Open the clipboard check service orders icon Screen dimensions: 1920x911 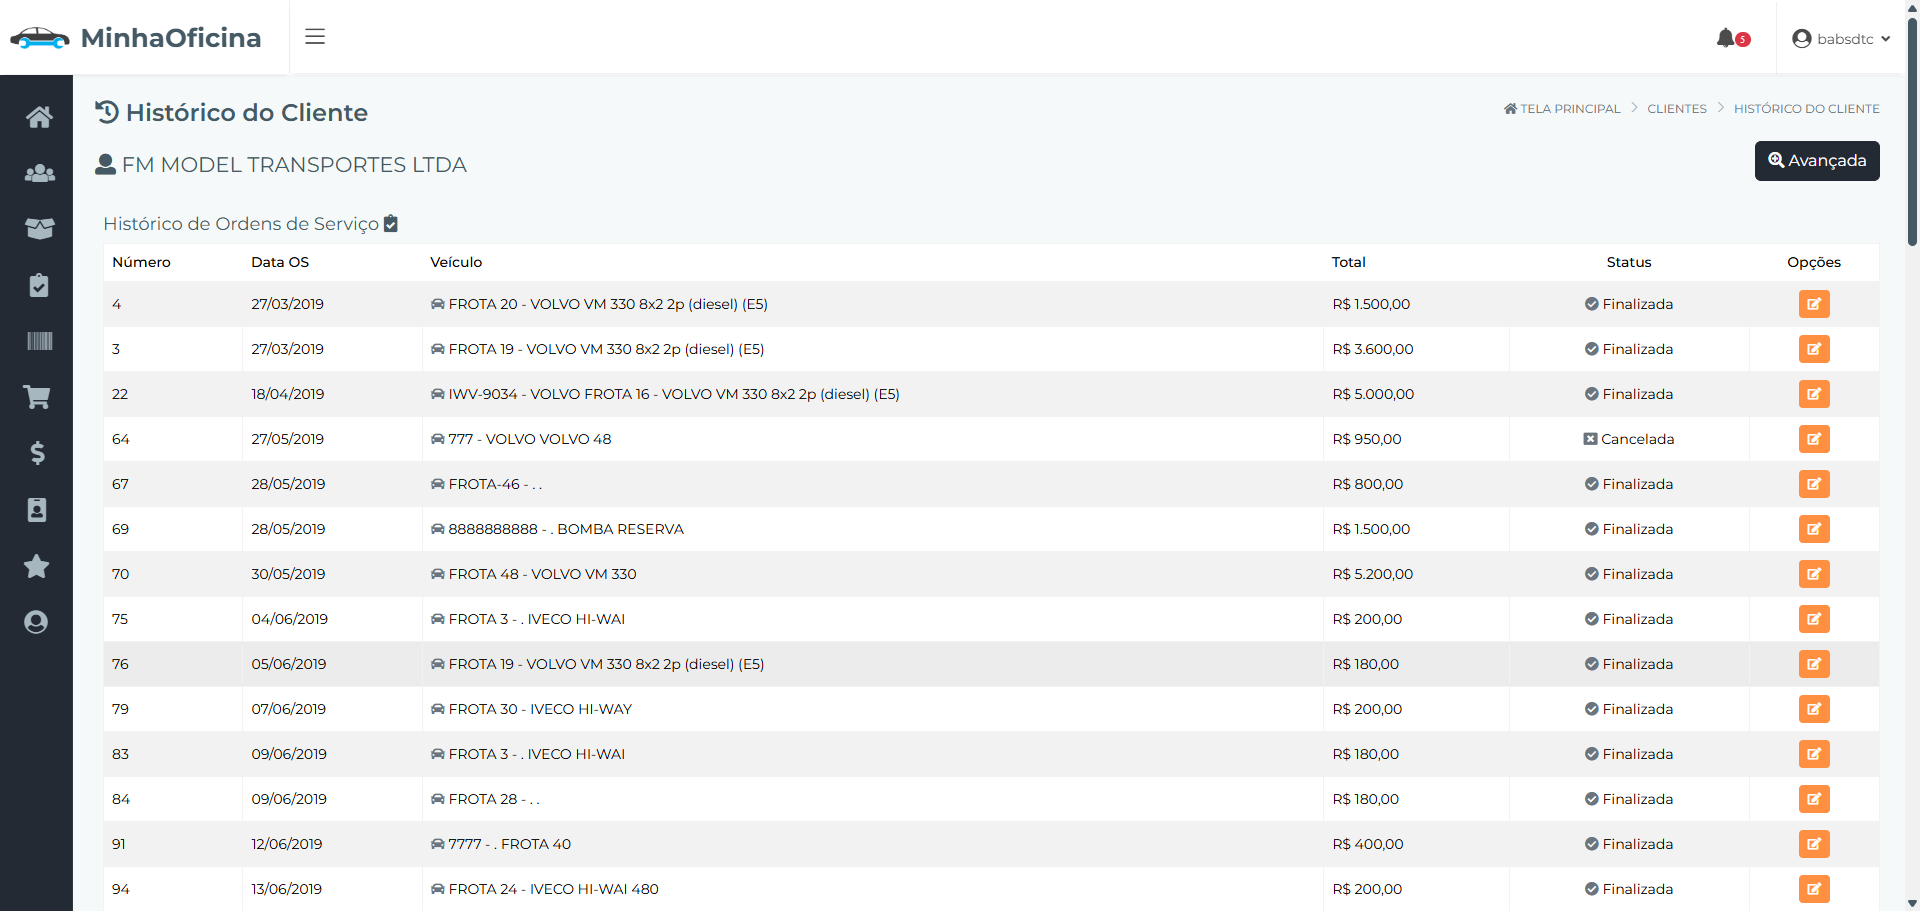click(39, 285)
